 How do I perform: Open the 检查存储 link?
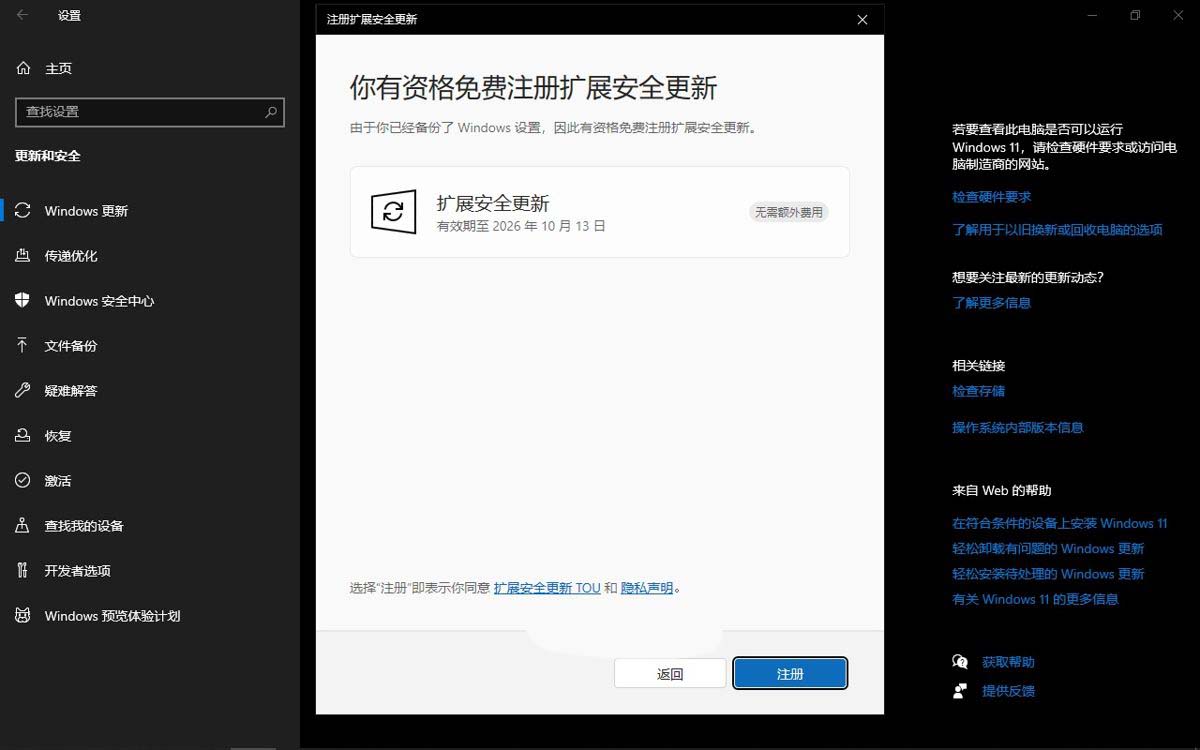tap(978, 391)
